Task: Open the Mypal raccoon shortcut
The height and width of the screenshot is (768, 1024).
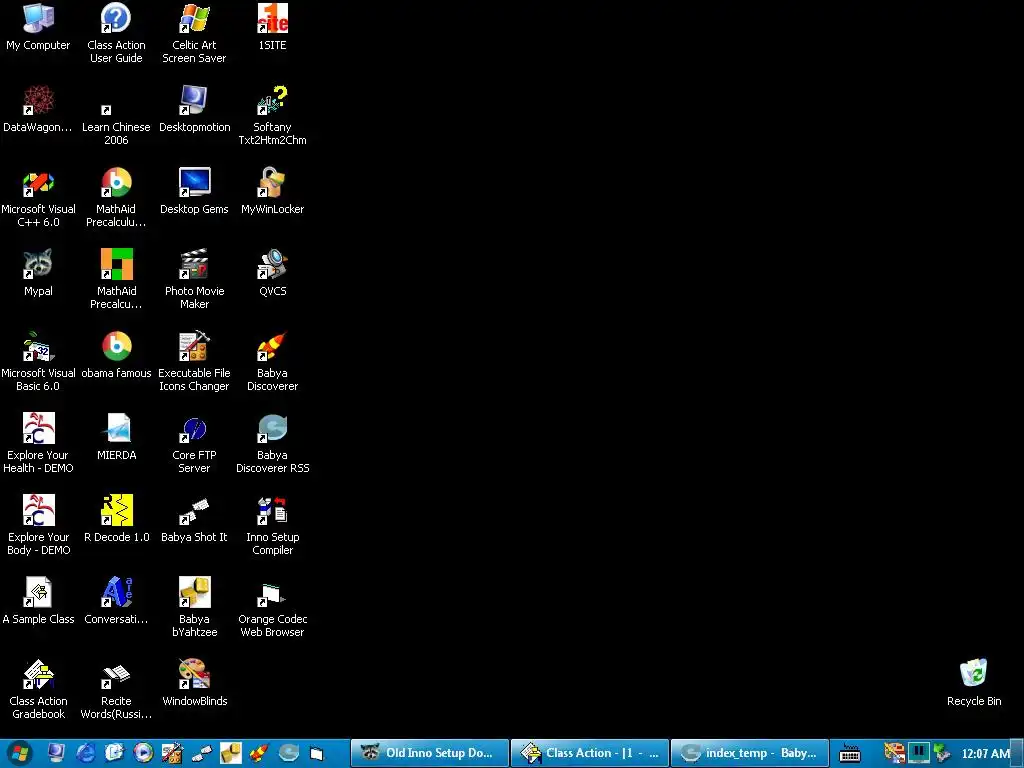Action: click(x=39, y=273)
